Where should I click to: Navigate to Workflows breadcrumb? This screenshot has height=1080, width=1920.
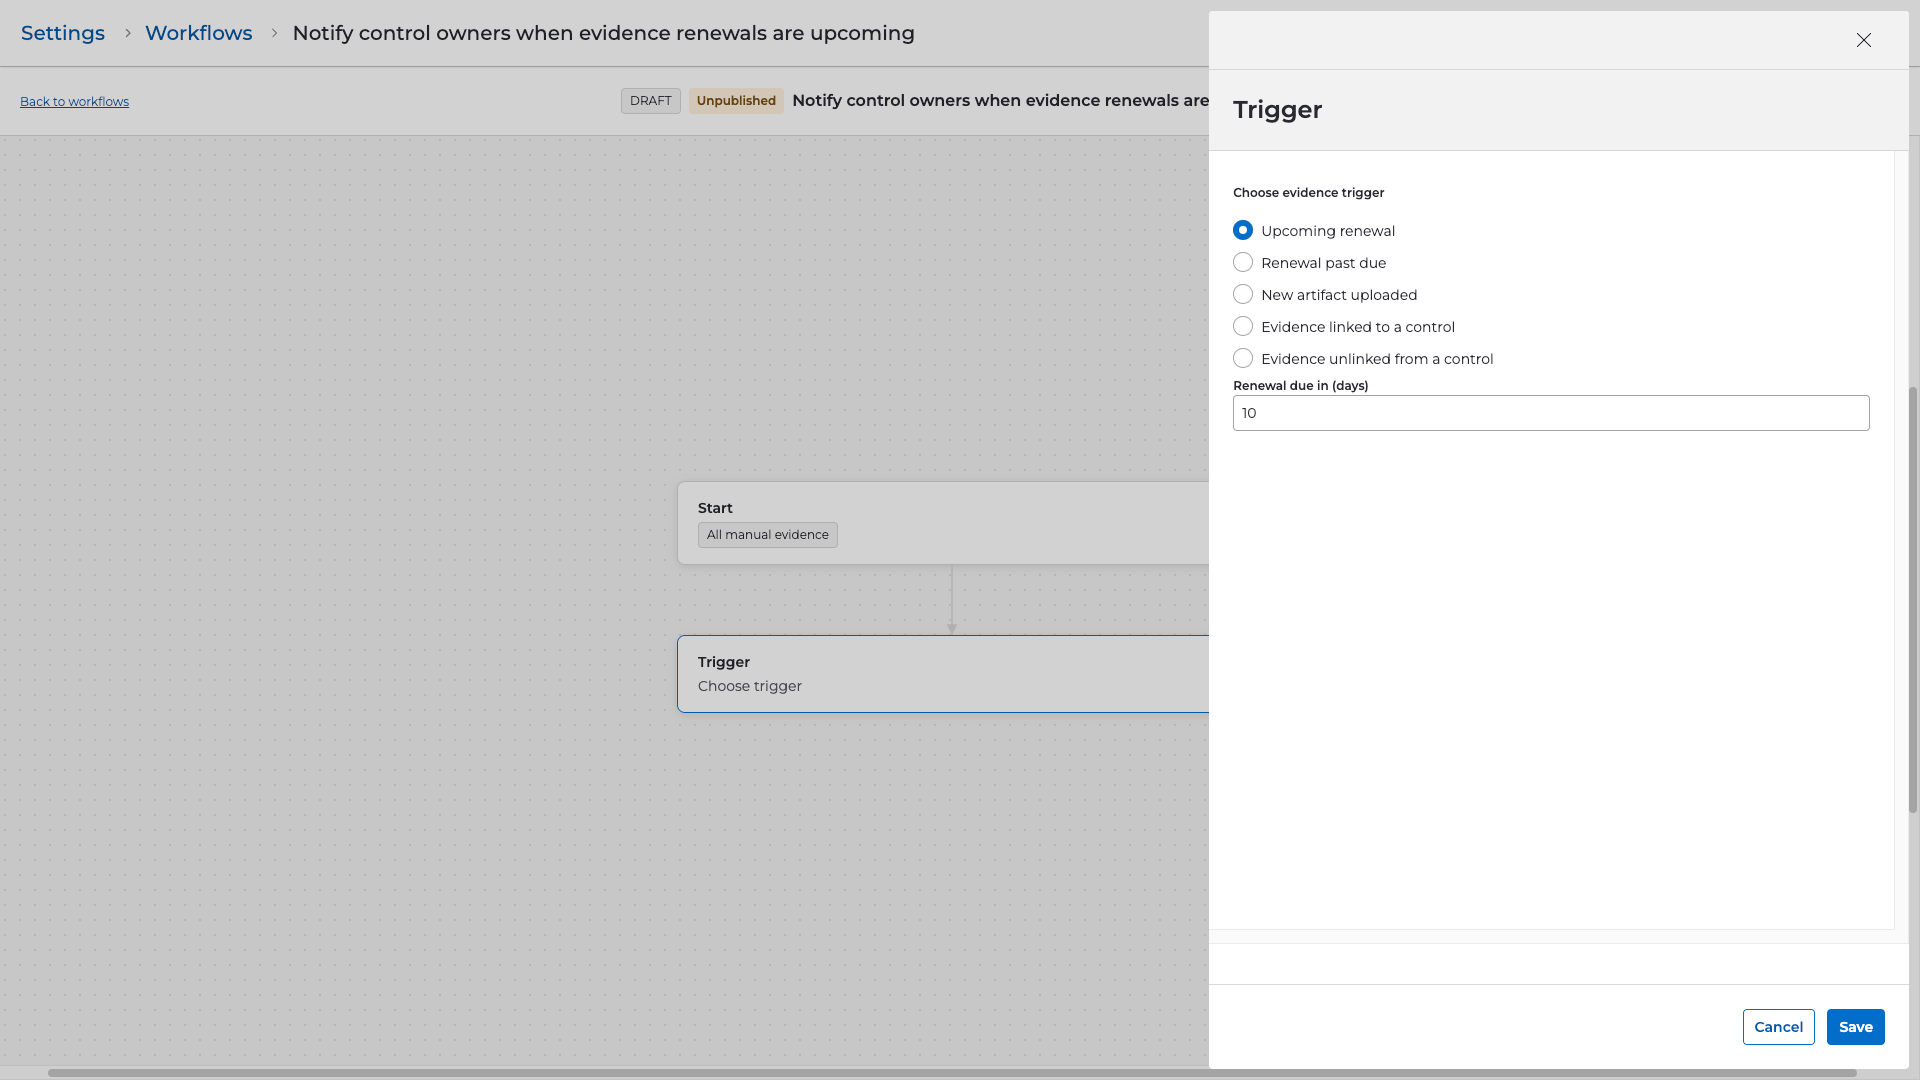click(198, 33)
